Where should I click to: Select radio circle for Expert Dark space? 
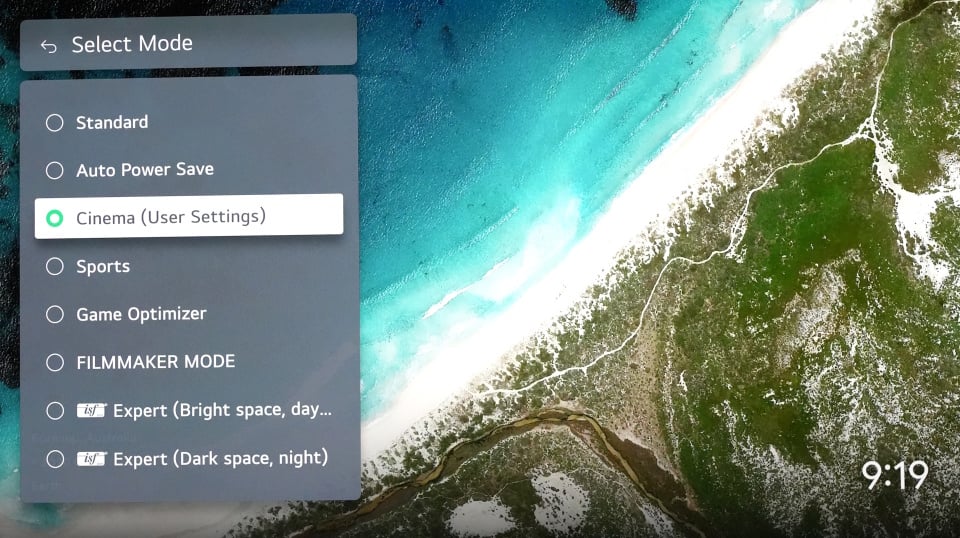(55, 458)
